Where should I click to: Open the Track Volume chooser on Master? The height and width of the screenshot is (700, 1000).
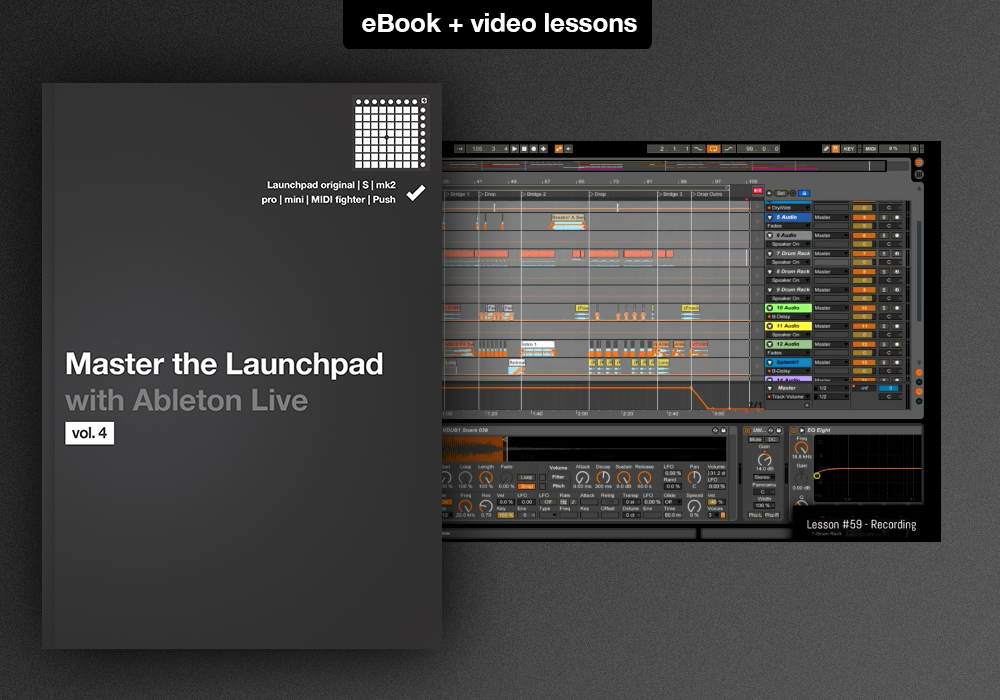[x=788, y=397]
